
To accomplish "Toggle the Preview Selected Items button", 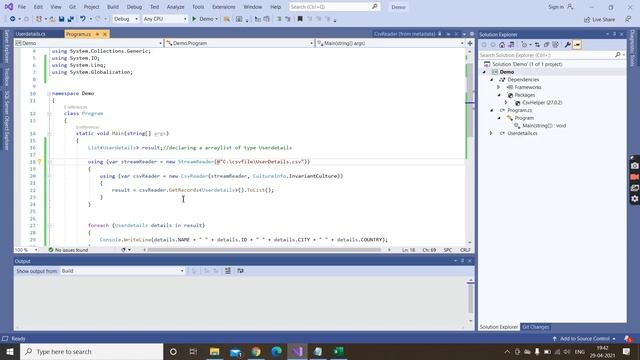I will (577, 44).
